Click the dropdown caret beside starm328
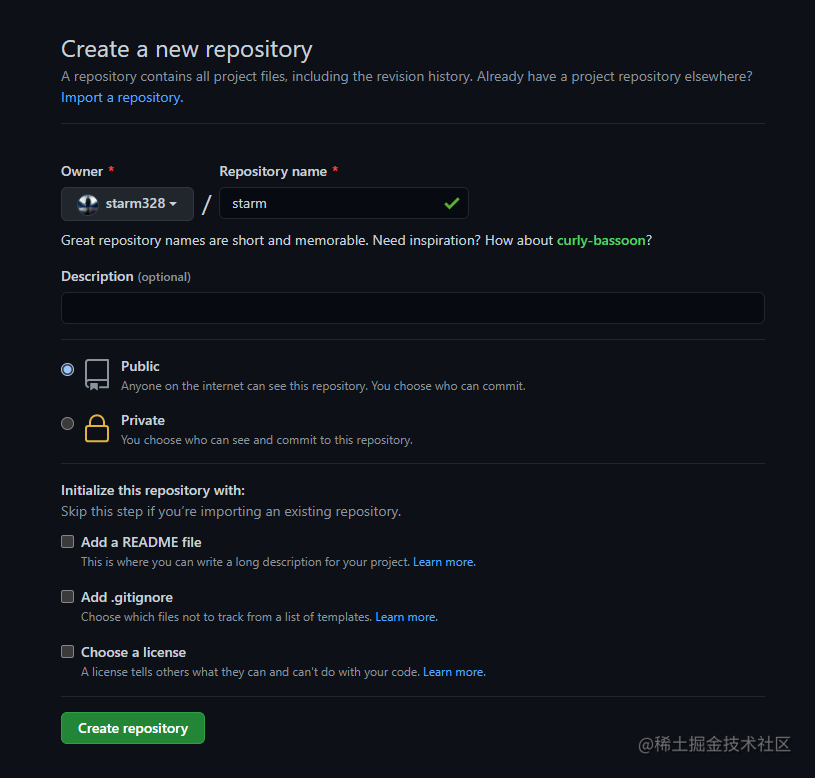The image size is (815, 778). coord(173,204)
